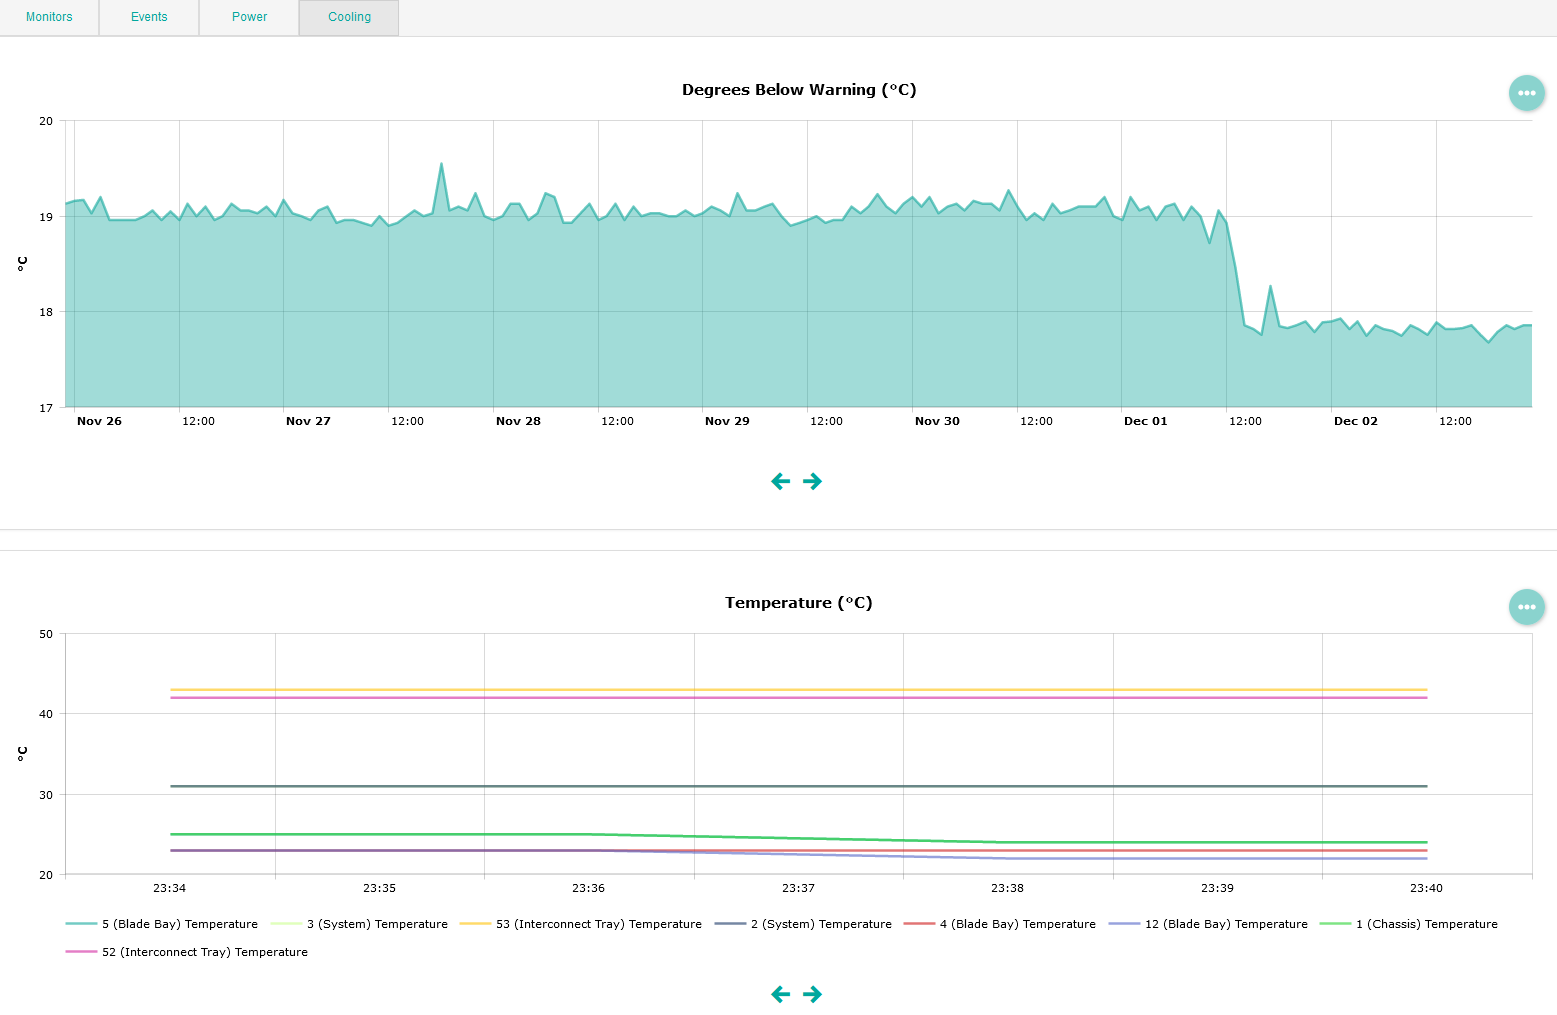Open the Monitors tab

tap(49, 17)
